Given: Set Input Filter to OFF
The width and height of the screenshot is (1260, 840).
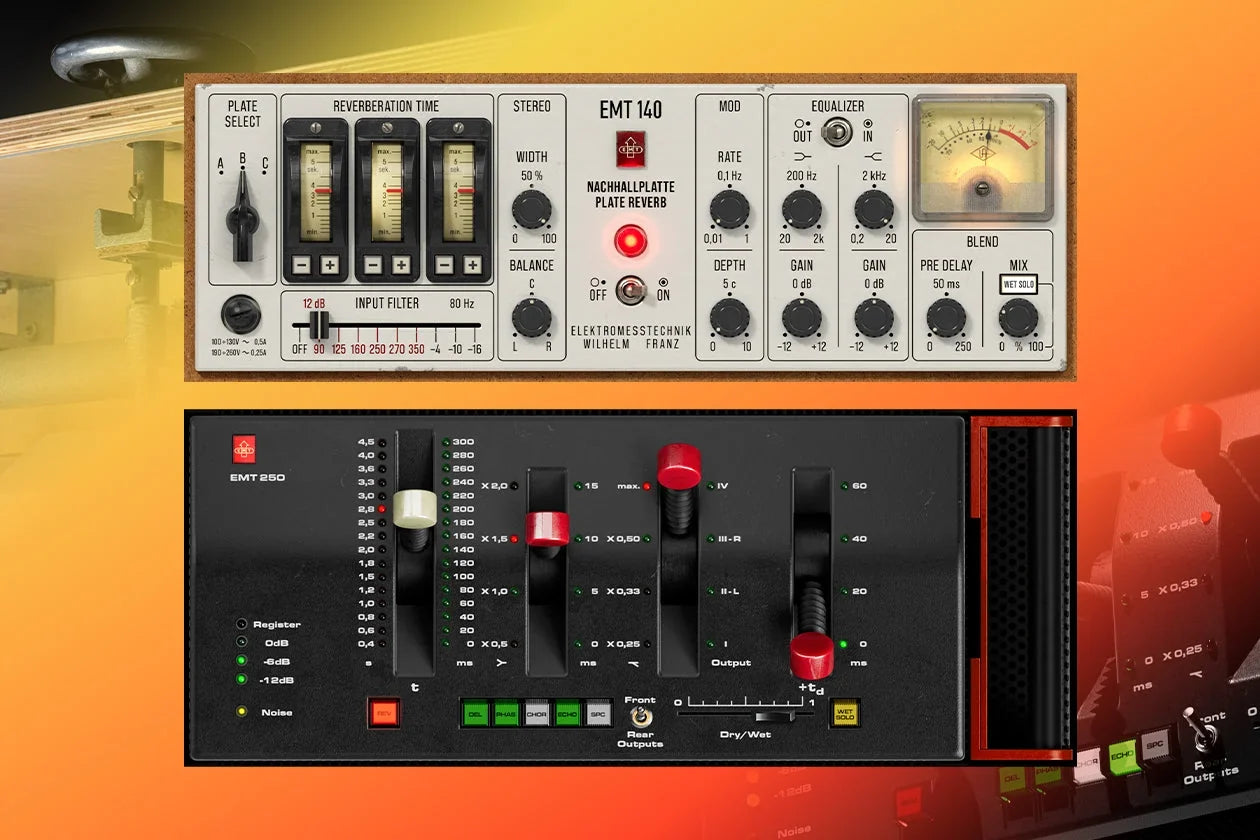Looking at the screenshot, I should (x=299, y=349).
